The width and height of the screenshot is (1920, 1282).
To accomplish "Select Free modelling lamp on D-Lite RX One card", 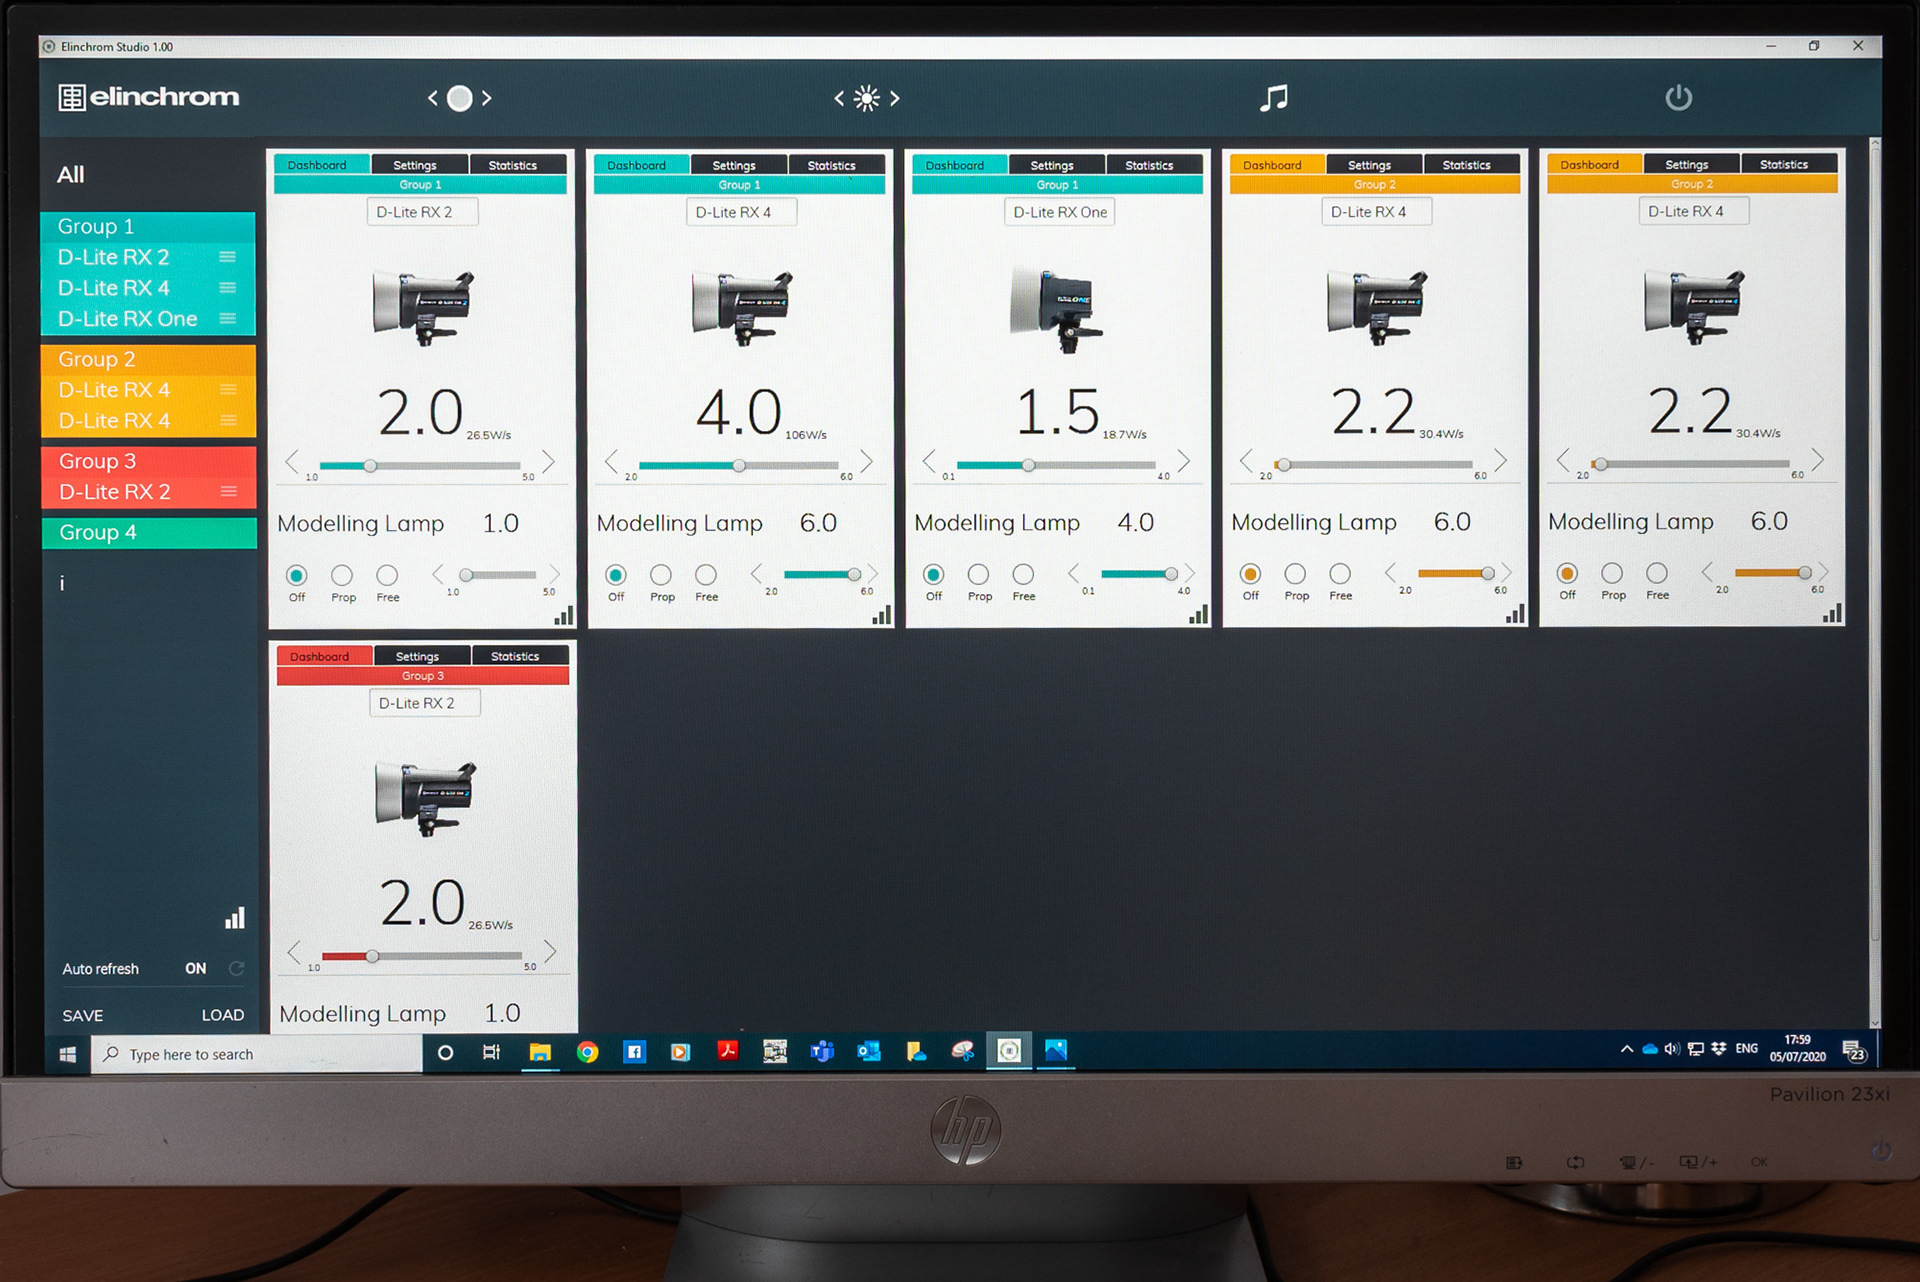I will [1023, 574].
